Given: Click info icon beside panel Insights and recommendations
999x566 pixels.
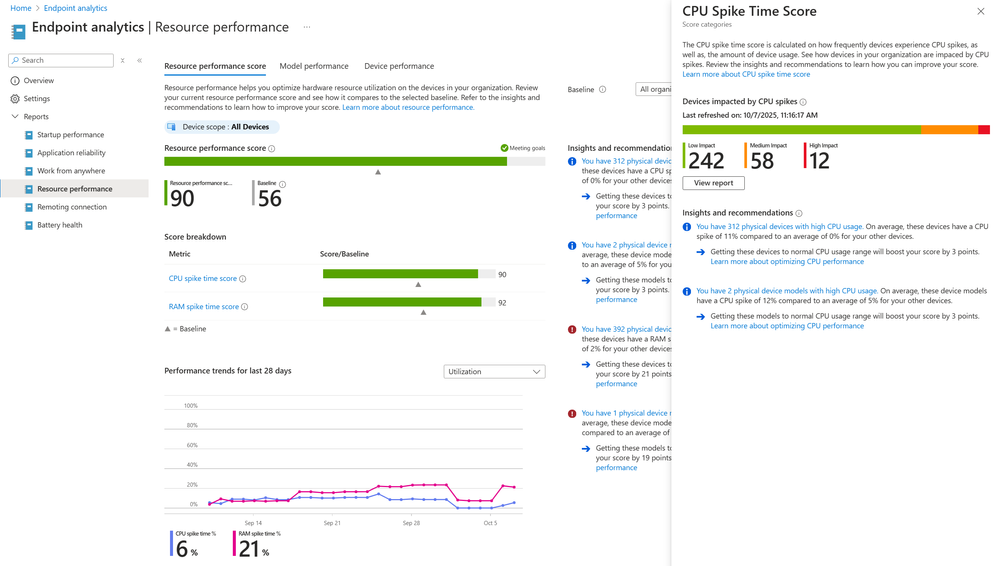Looking at the screenshot, I should [x=799, y=214].
